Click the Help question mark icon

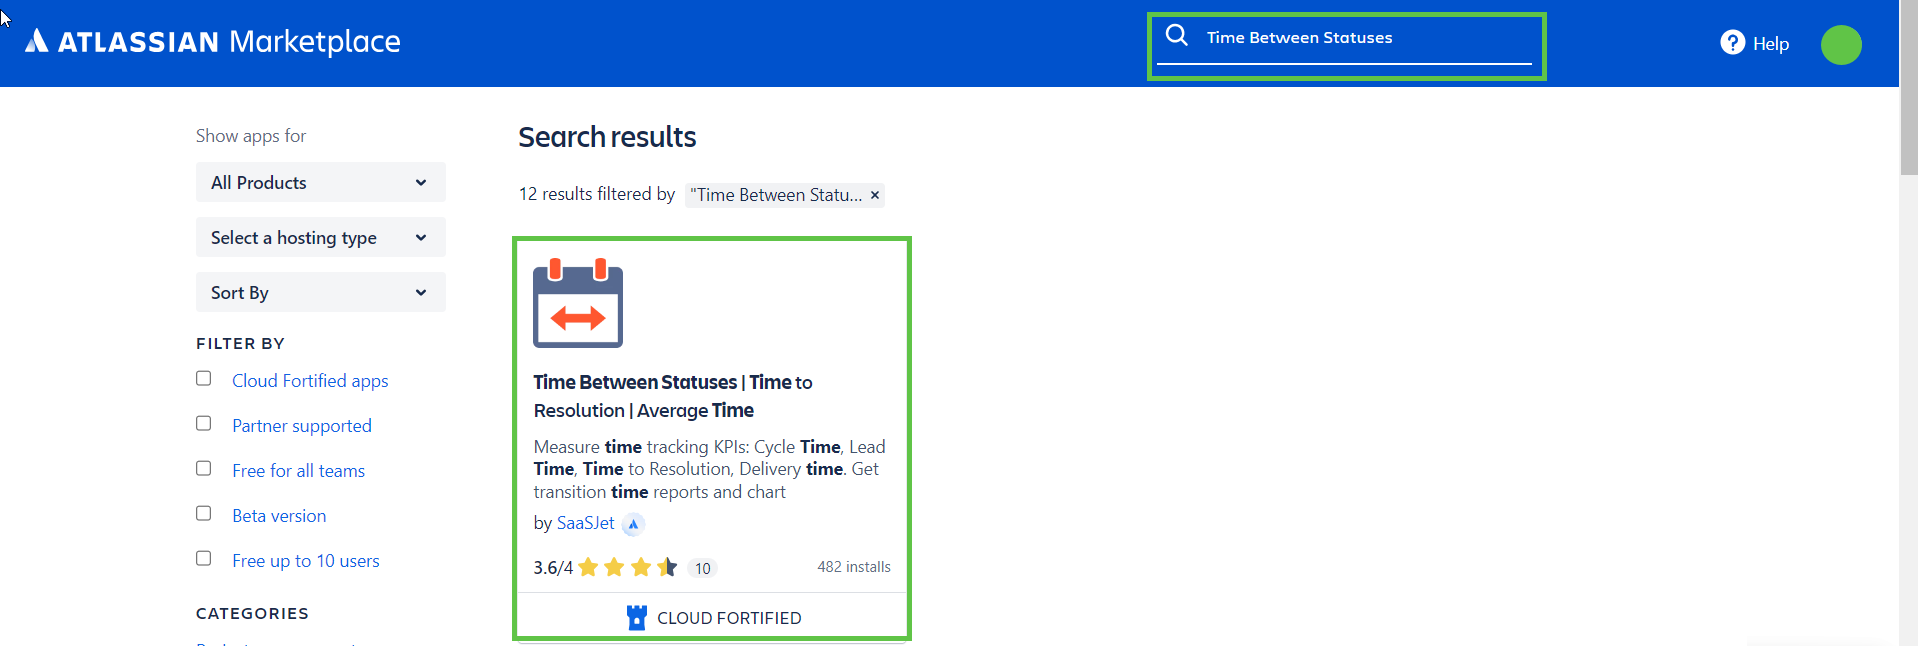click(x=1732, y=42)
